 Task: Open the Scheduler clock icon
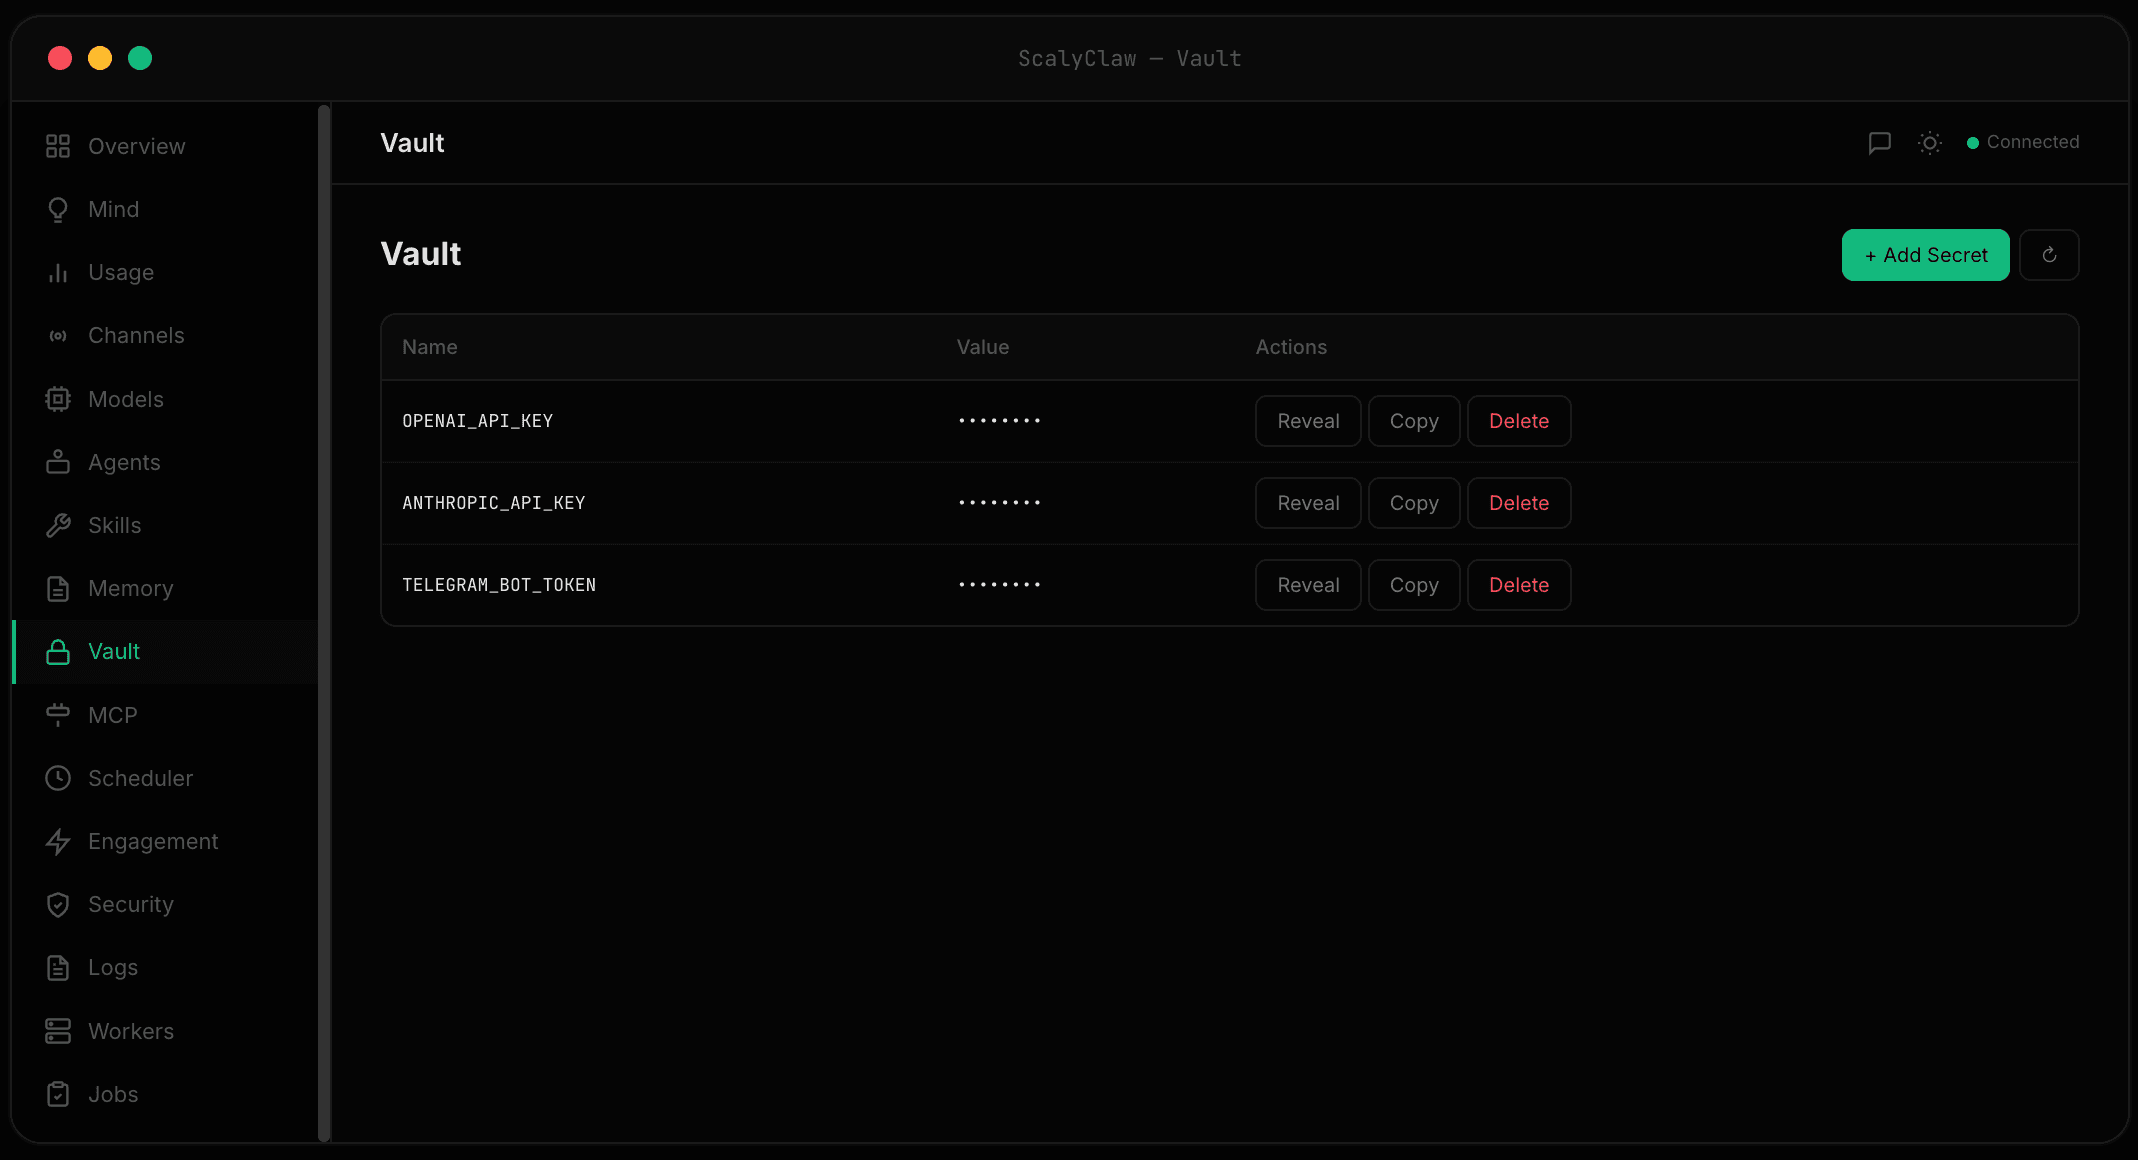tap(58, 777)
